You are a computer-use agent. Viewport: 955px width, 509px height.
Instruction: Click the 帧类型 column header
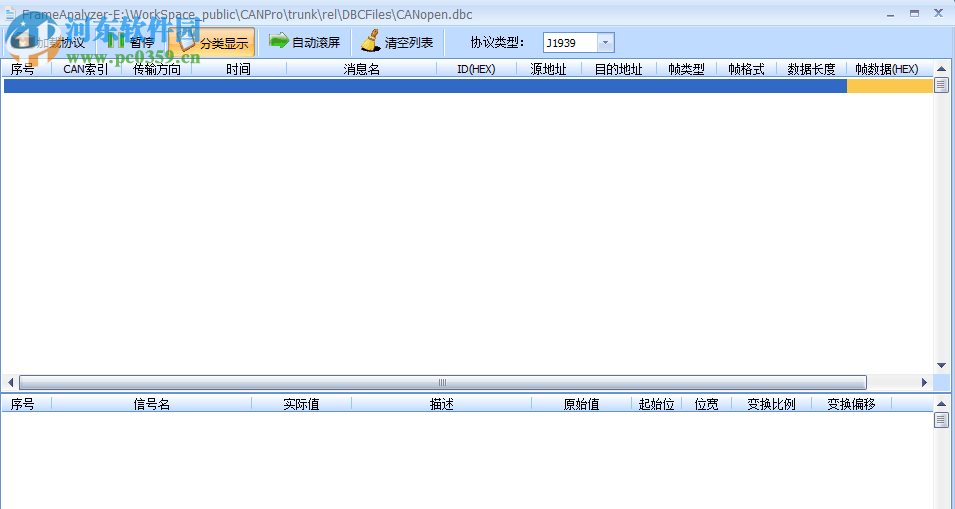pos(686,69)
